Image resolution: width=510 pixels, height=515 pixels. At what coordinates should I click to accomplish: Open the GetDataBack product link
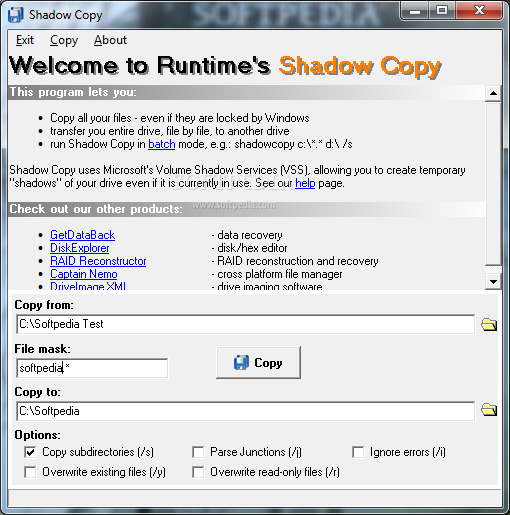[83, 235]
